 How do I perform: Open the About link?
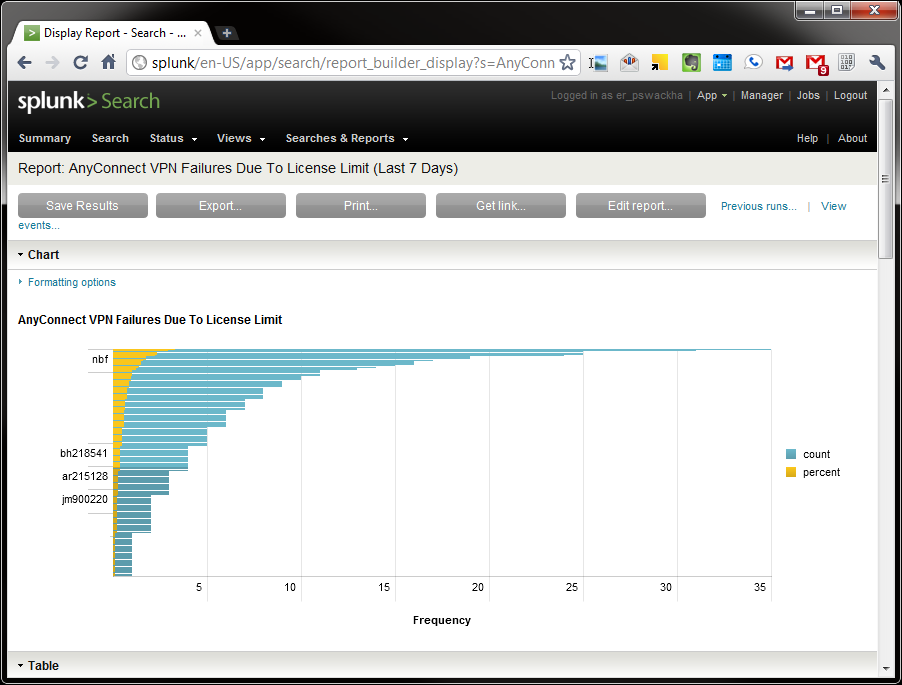click(852, 139)
